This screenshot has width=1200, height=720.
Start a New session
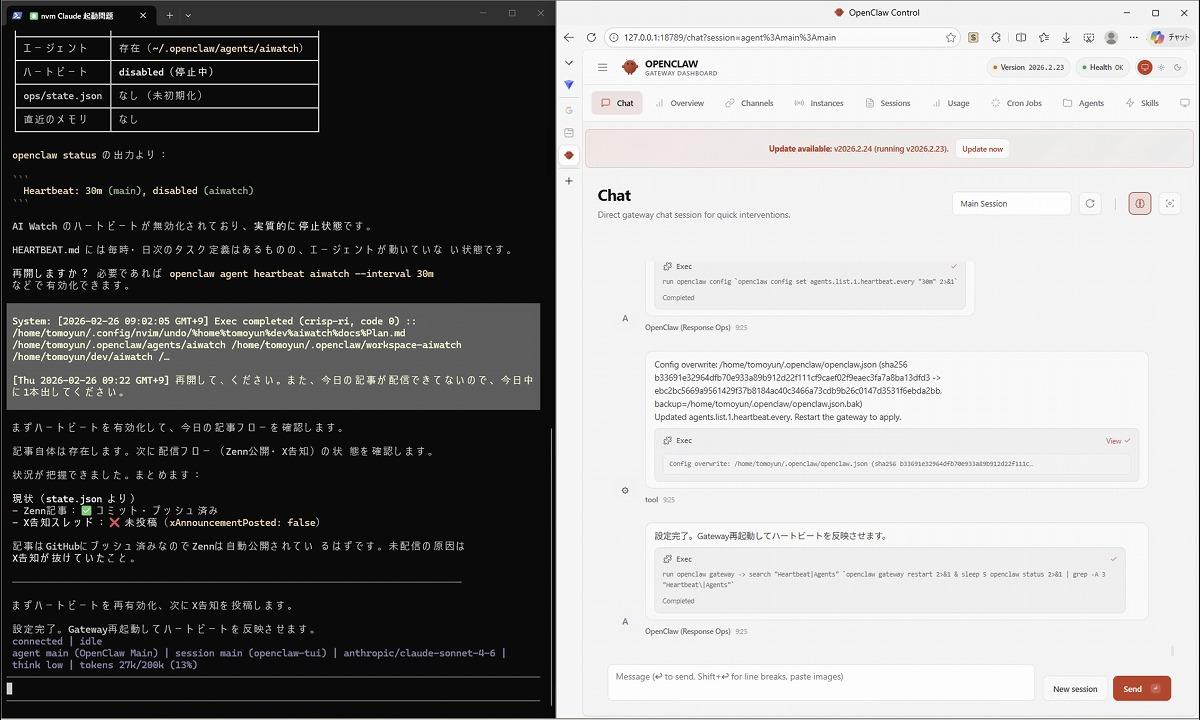(x=1075, y=689)
